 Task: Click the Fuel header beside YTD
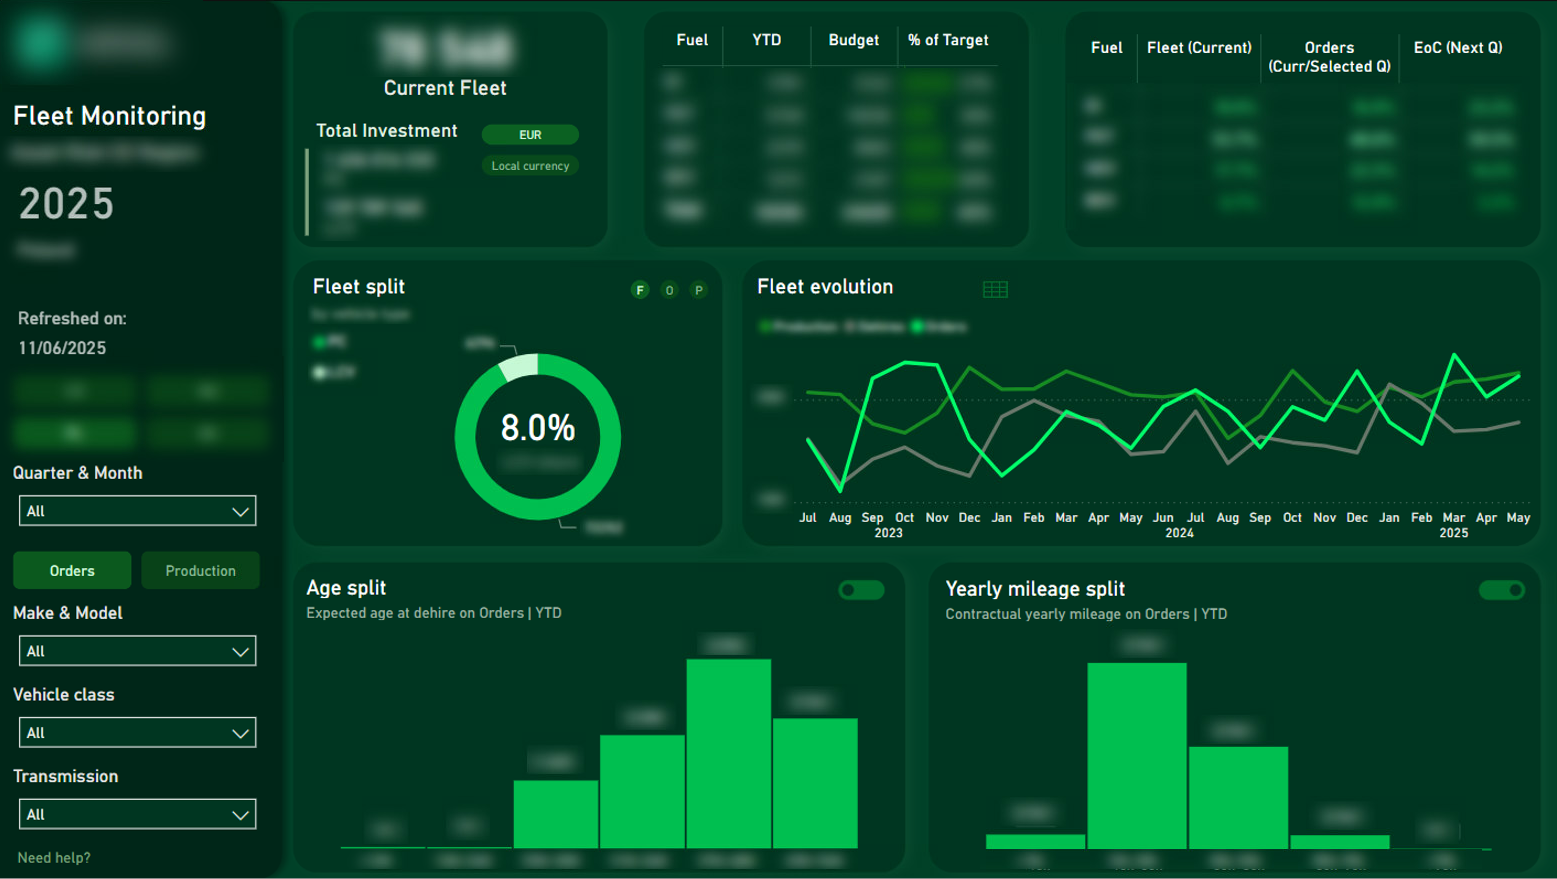(x=692, y=40)
